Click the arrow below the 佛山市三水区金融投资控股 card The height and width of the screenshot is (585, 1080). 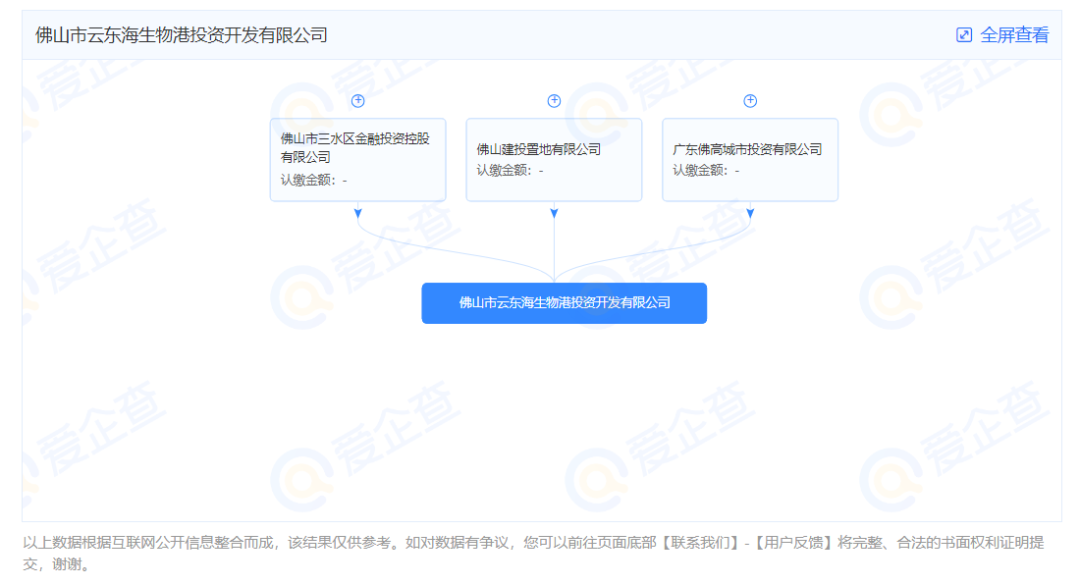coord(358,213)
